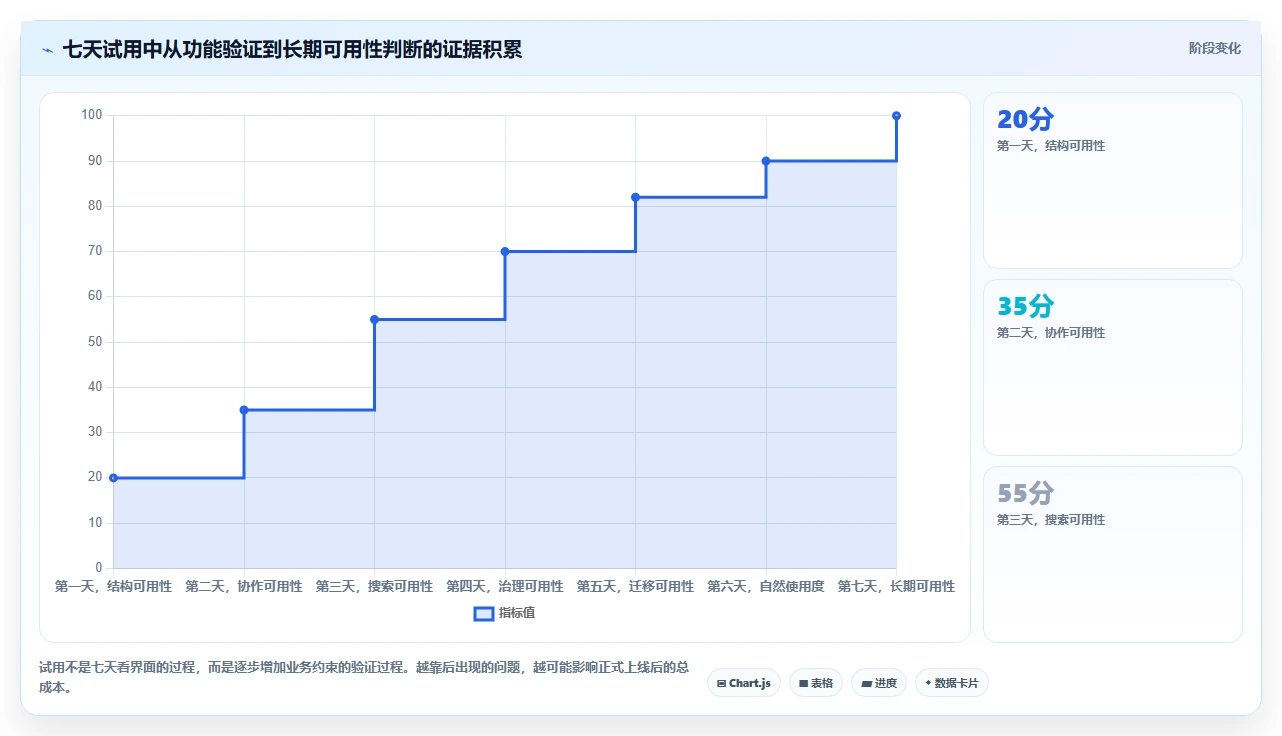This screenshot has width=1282, height=736.
Task: Click data point at 100 on 第七天
Action: coord(896,116)
